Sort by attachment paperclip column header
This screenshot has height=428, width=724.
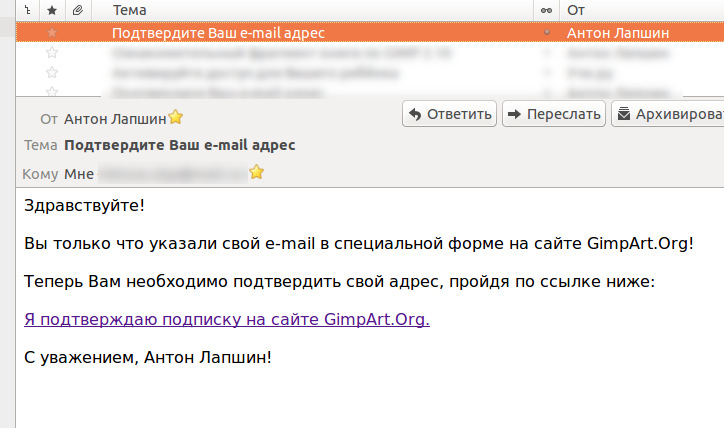pyautogui.click(x=78, y=10)
